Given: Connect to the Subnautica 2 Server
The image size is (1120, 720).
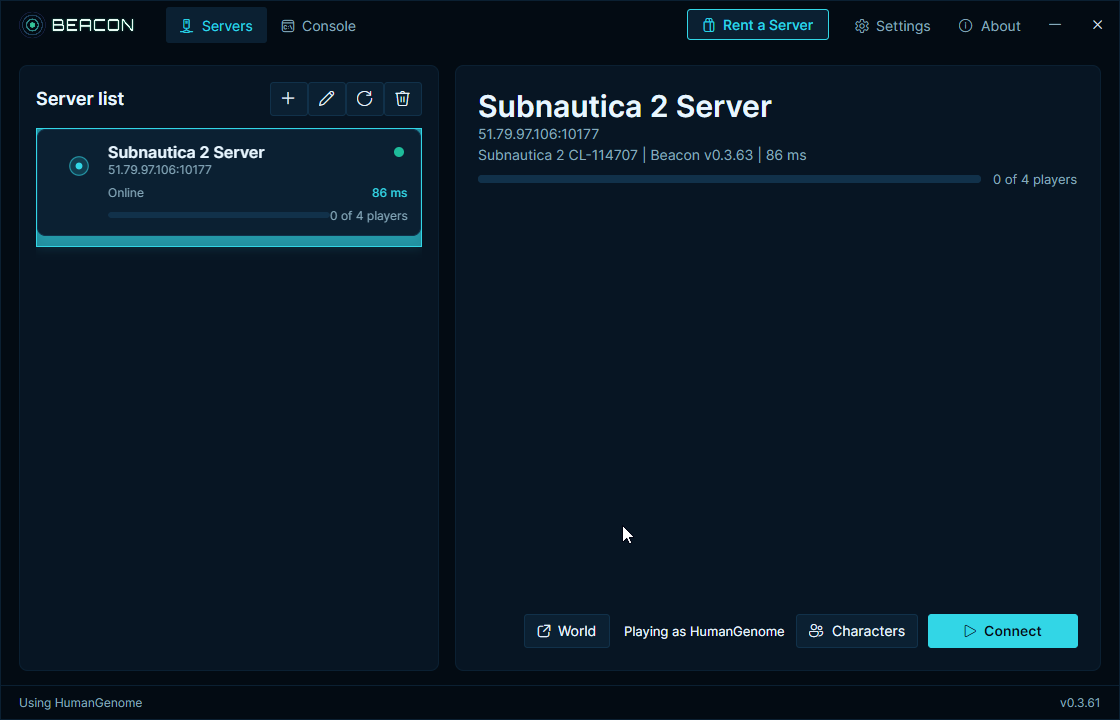Looking at the screenshot, I should pyautogui.click(x=1003, y=631).
